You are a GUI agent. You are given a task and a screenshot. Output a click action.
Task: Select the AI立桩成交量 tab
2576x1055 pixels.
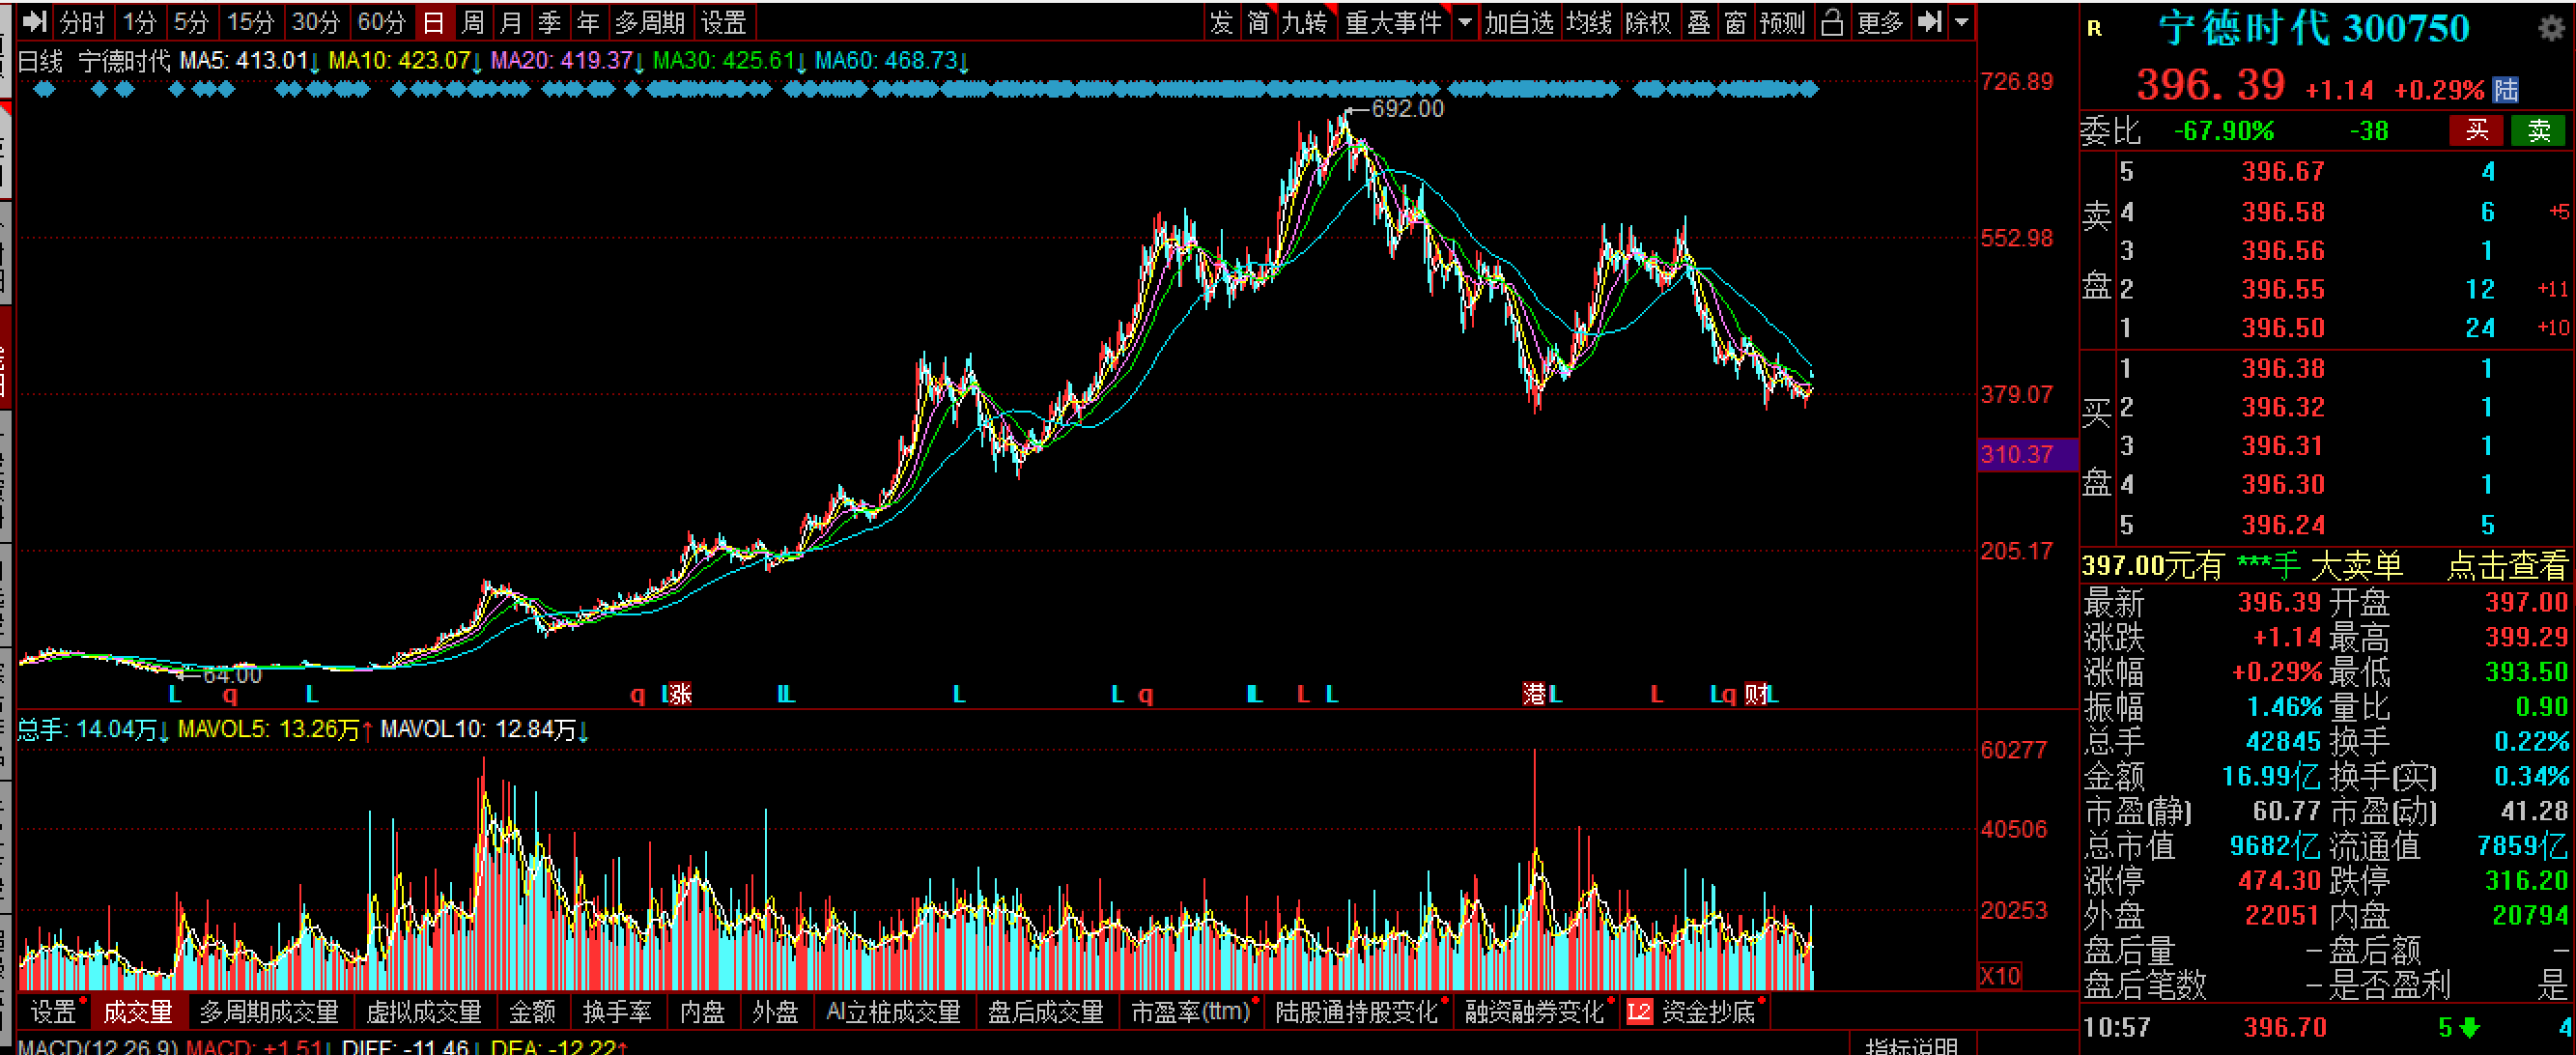tap(893, 1012)
